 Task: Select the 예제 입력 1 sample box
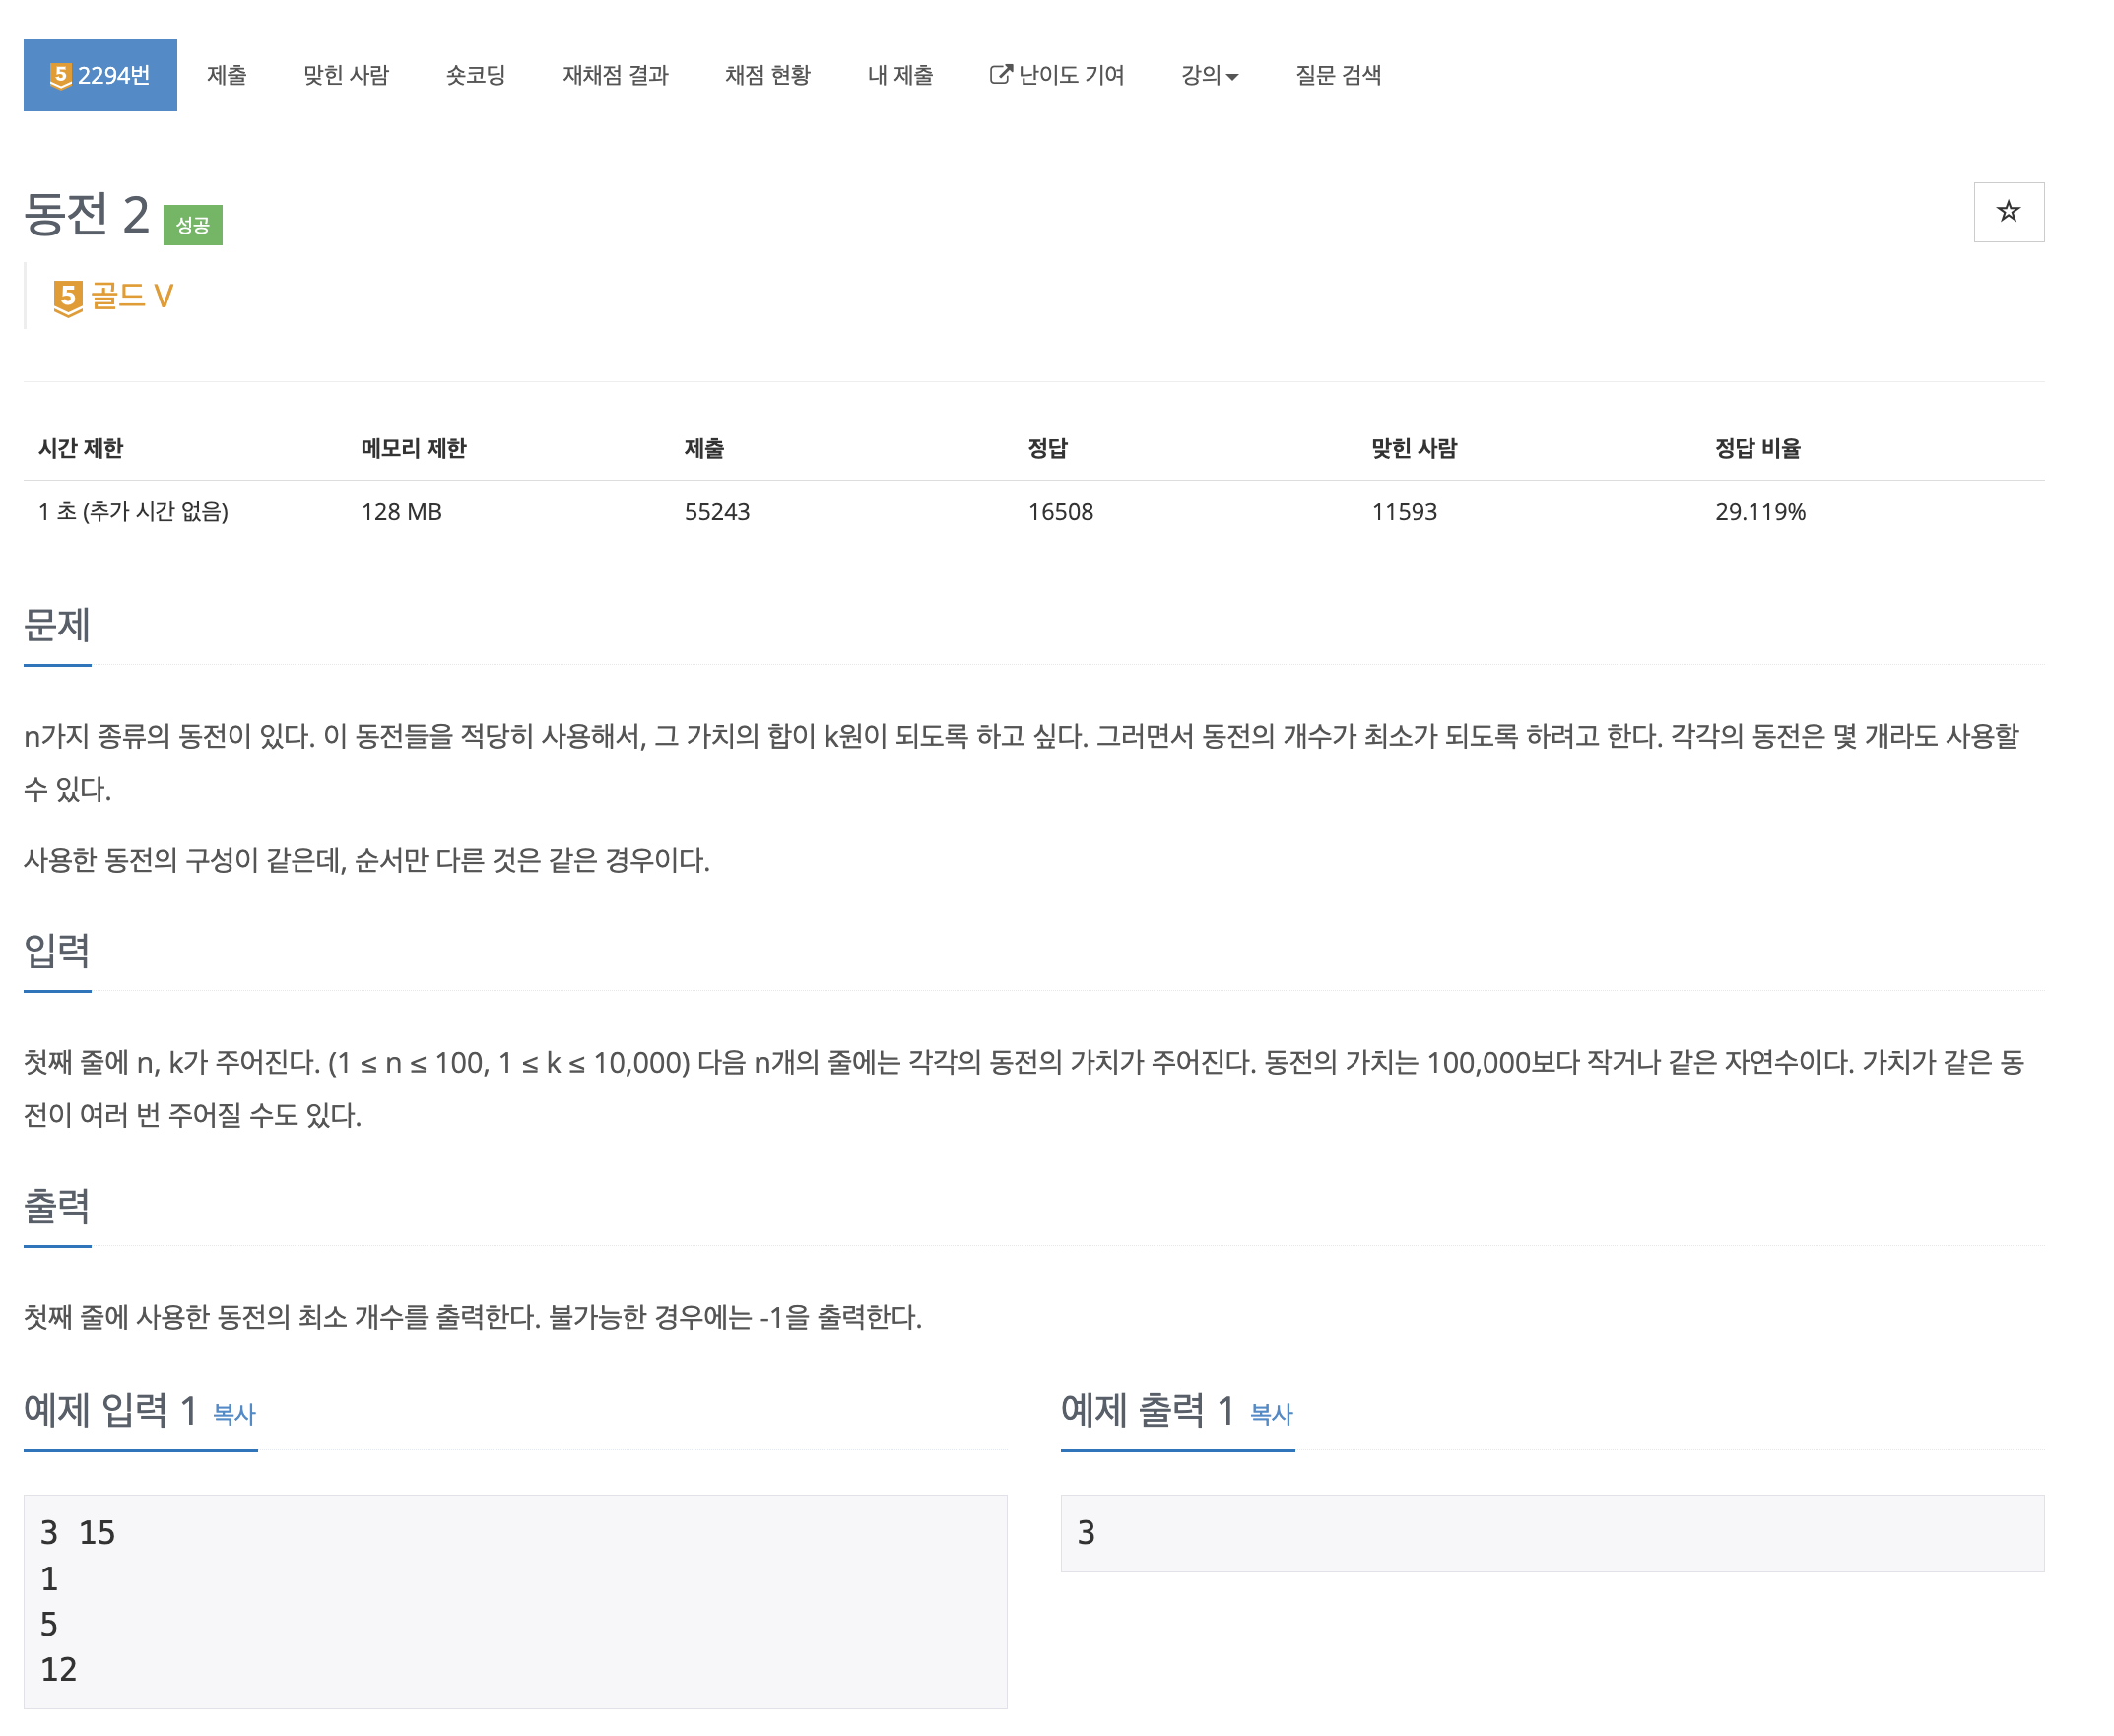(515, 1600)
